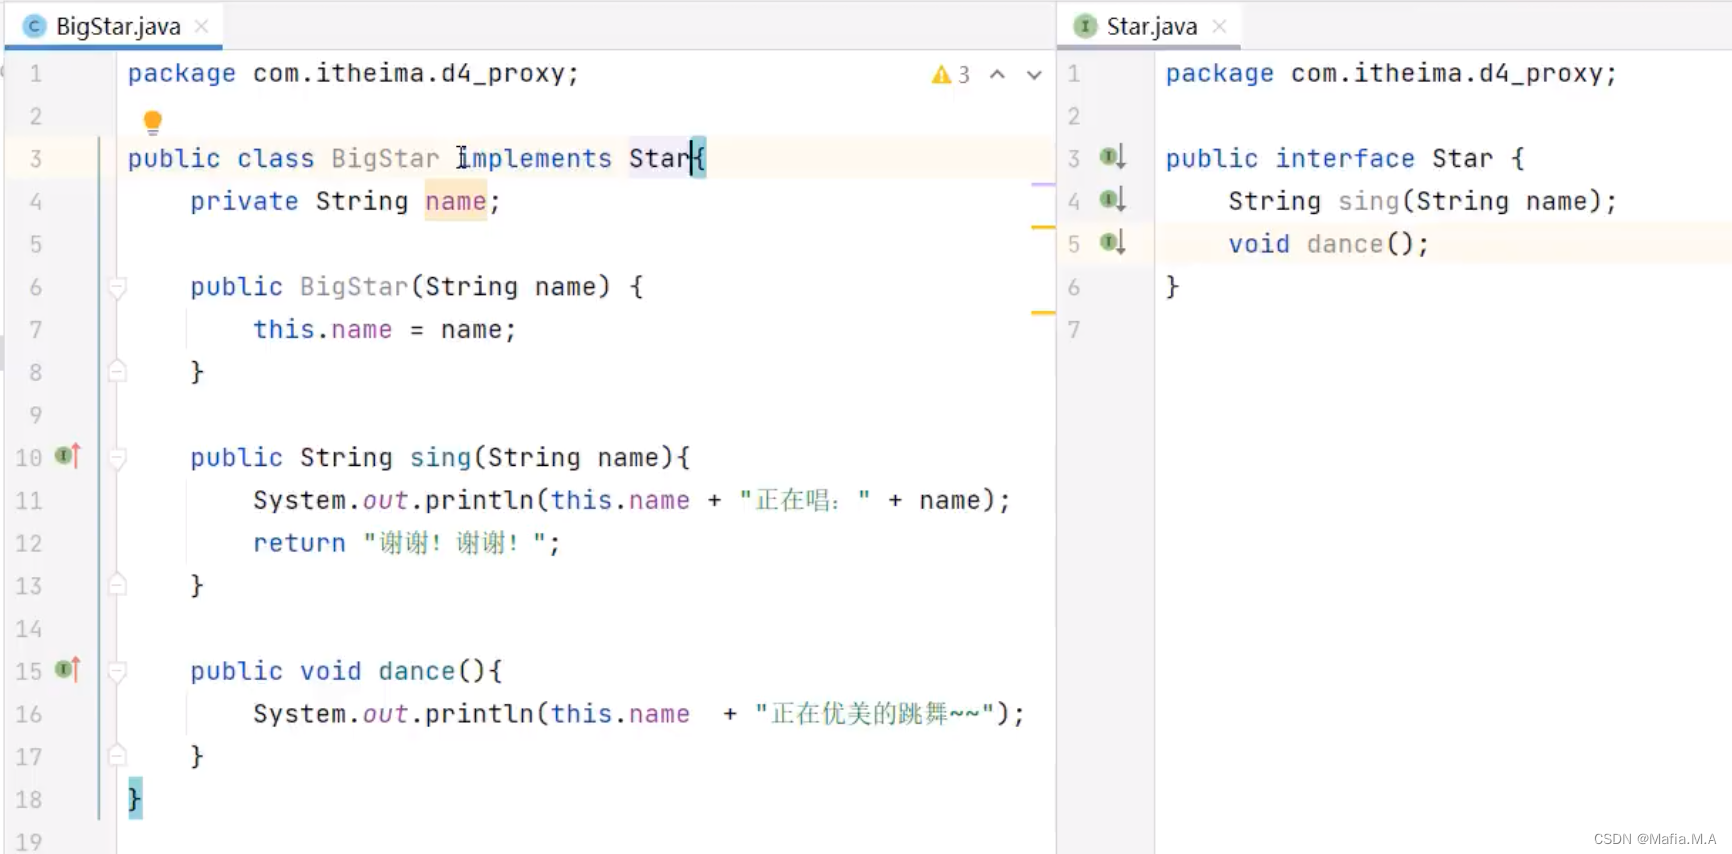
Task: Click the implements gutter icon on dance method line 15
Action: click(x=68, y=669)
